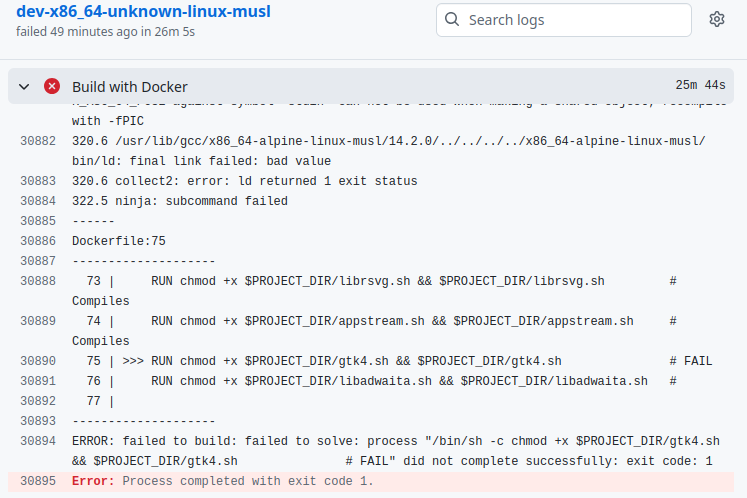Select log line number 30882
The height and width of the screenshot is (498, 747).
38,141
